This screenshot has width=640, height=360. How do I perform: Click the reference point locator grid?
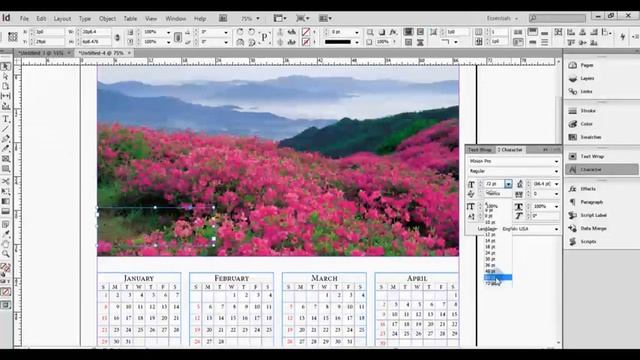pos(12,37)
